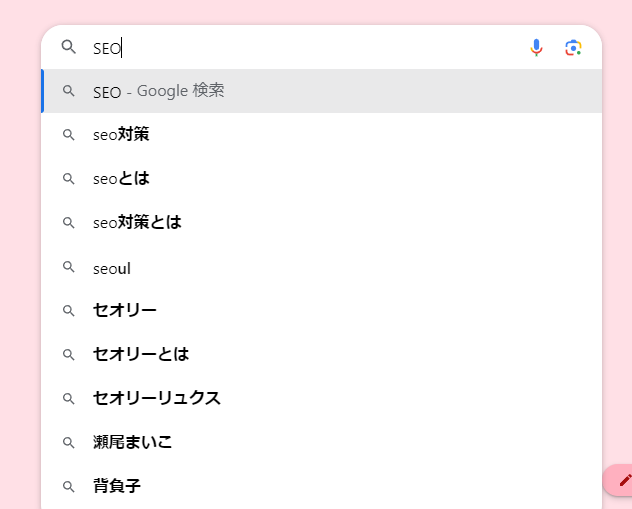This screenshot has height=509, width=632.
Task: Open Google Lens image search icon
Action: pos(573,48)
